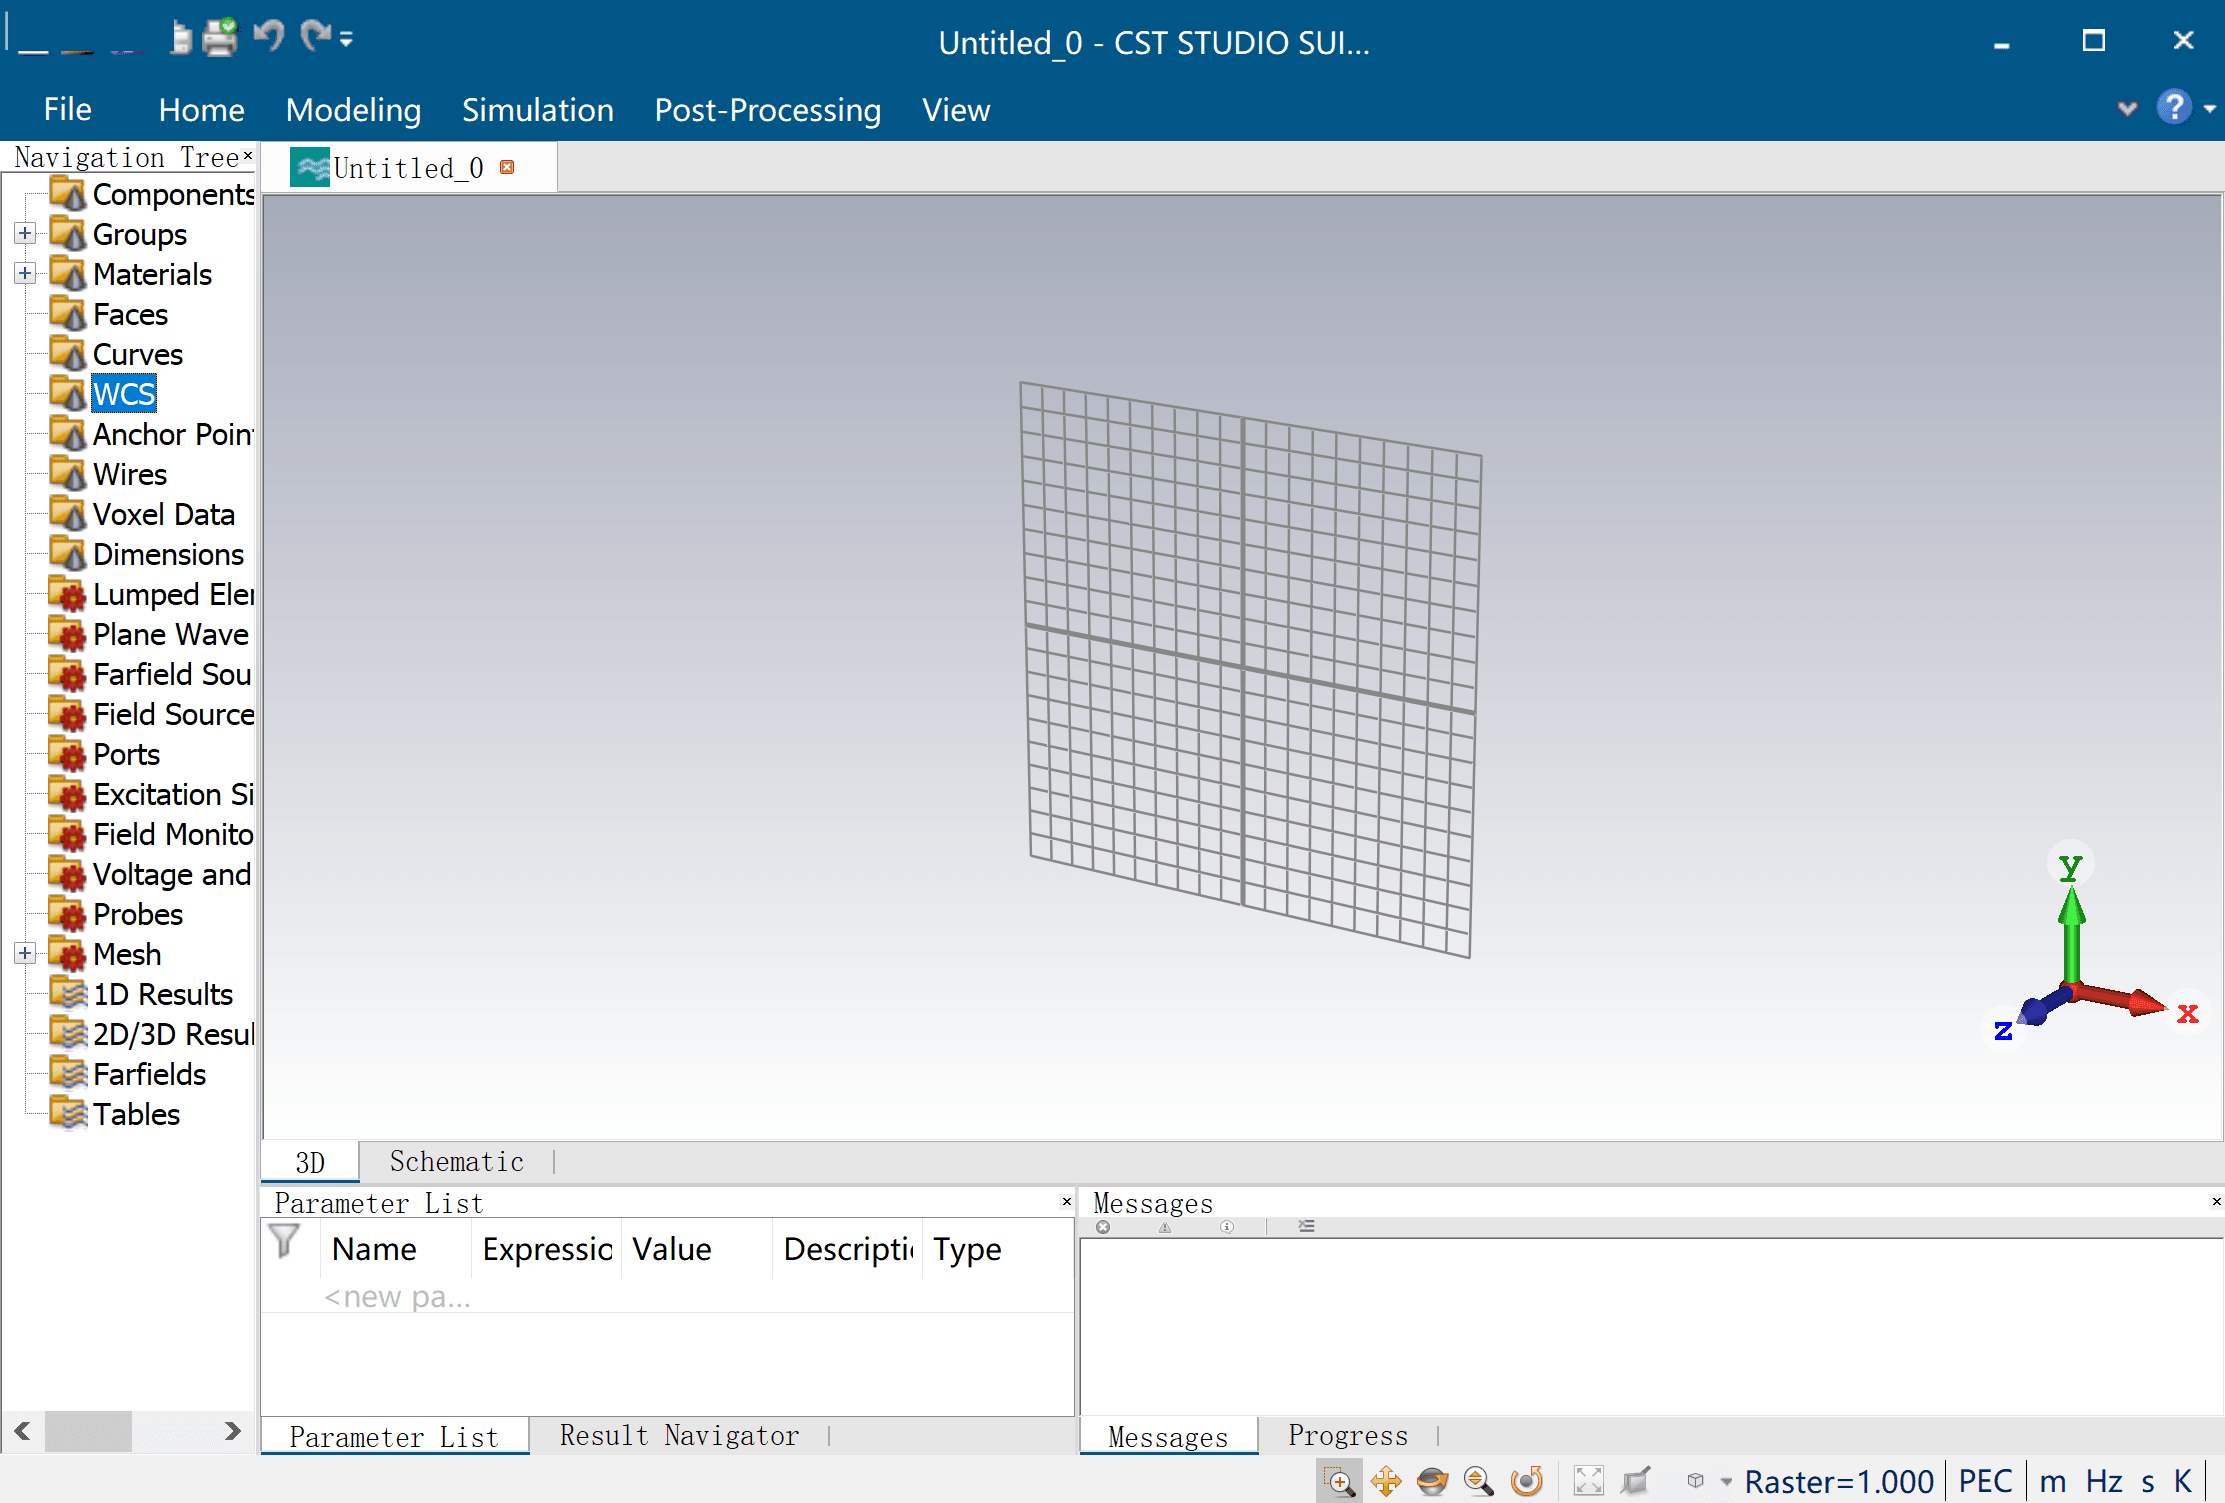This screenshot has width=2225, height=1503.
Task: Activate the zoom-to-rectangle tool in status bar
Action: point(1338,1481)
